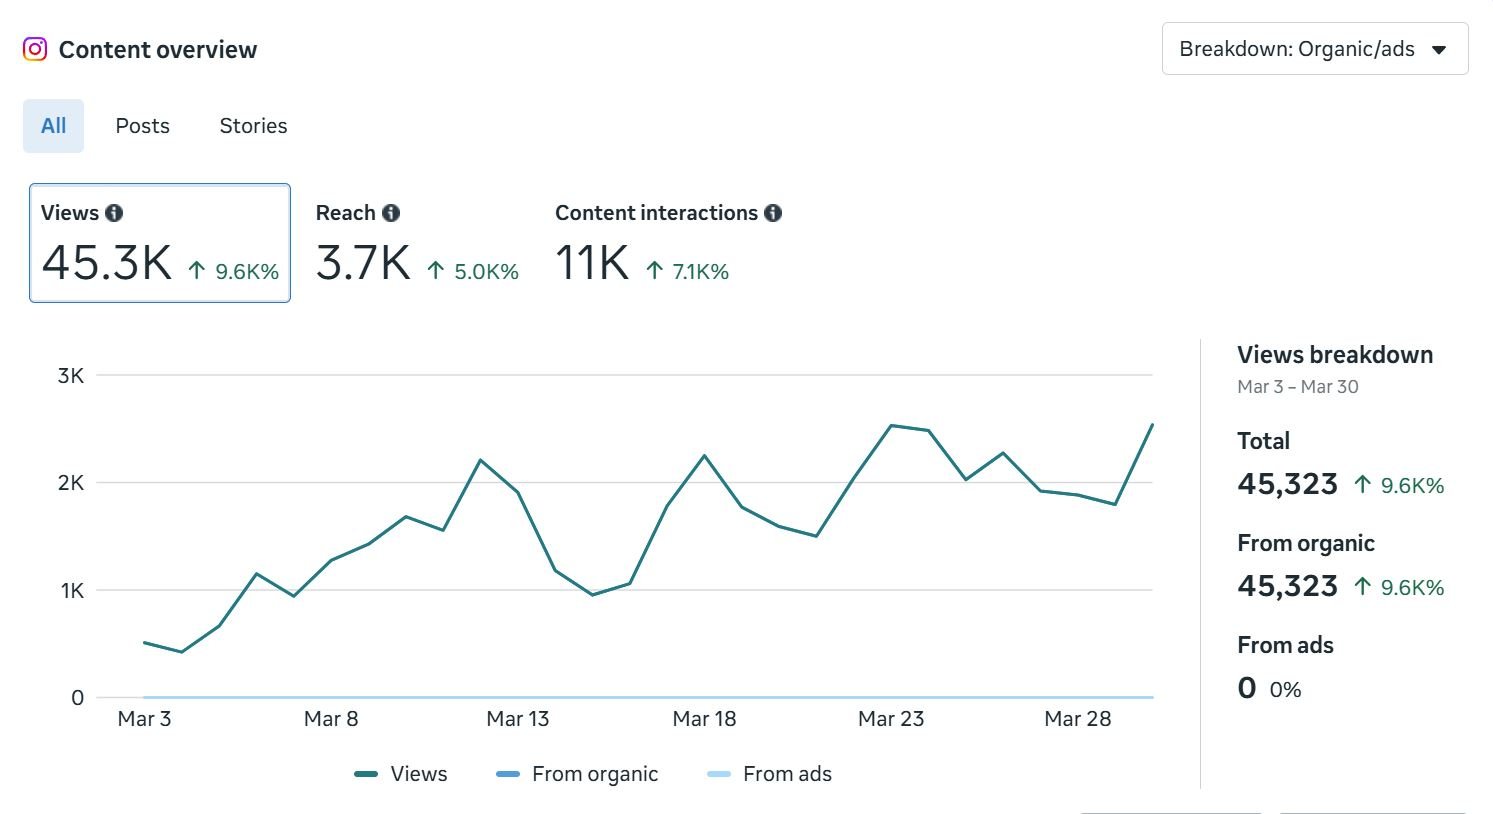
Task: Click the upward arrow beside Reach's 5.0K%
Action: click(x=434, y=268)
